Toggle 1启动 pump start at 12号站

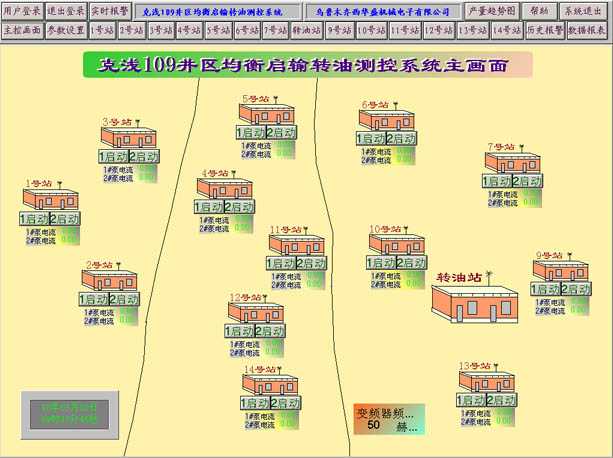240,330
